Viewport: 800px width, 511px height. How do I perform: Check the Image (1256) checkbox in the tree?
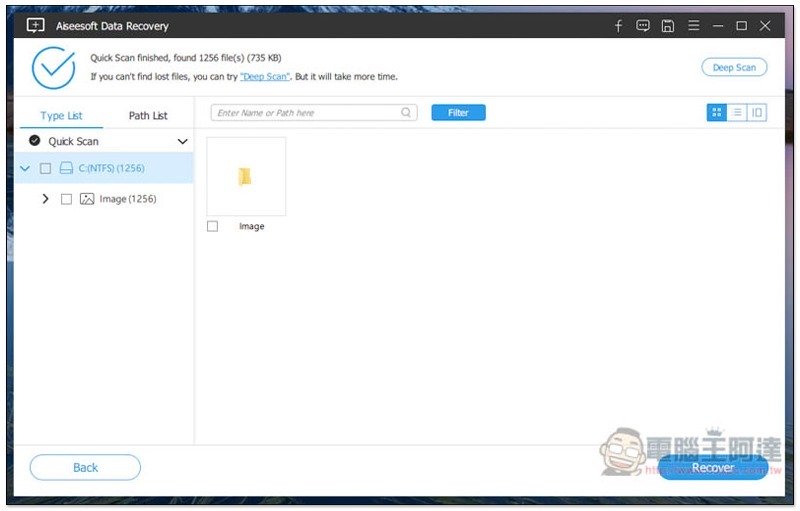[66, 199]
